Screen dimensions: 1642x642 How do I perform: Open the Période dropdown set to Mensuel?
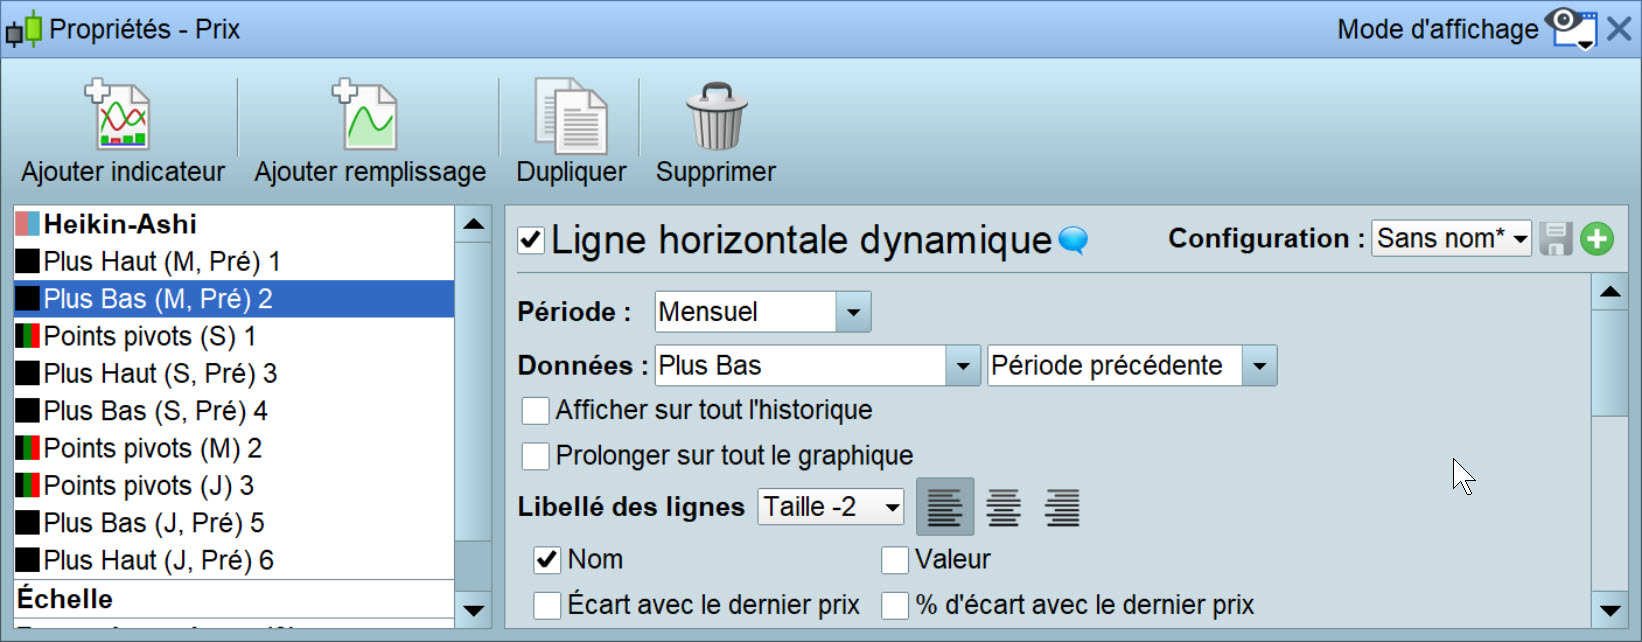coord(853,312)
